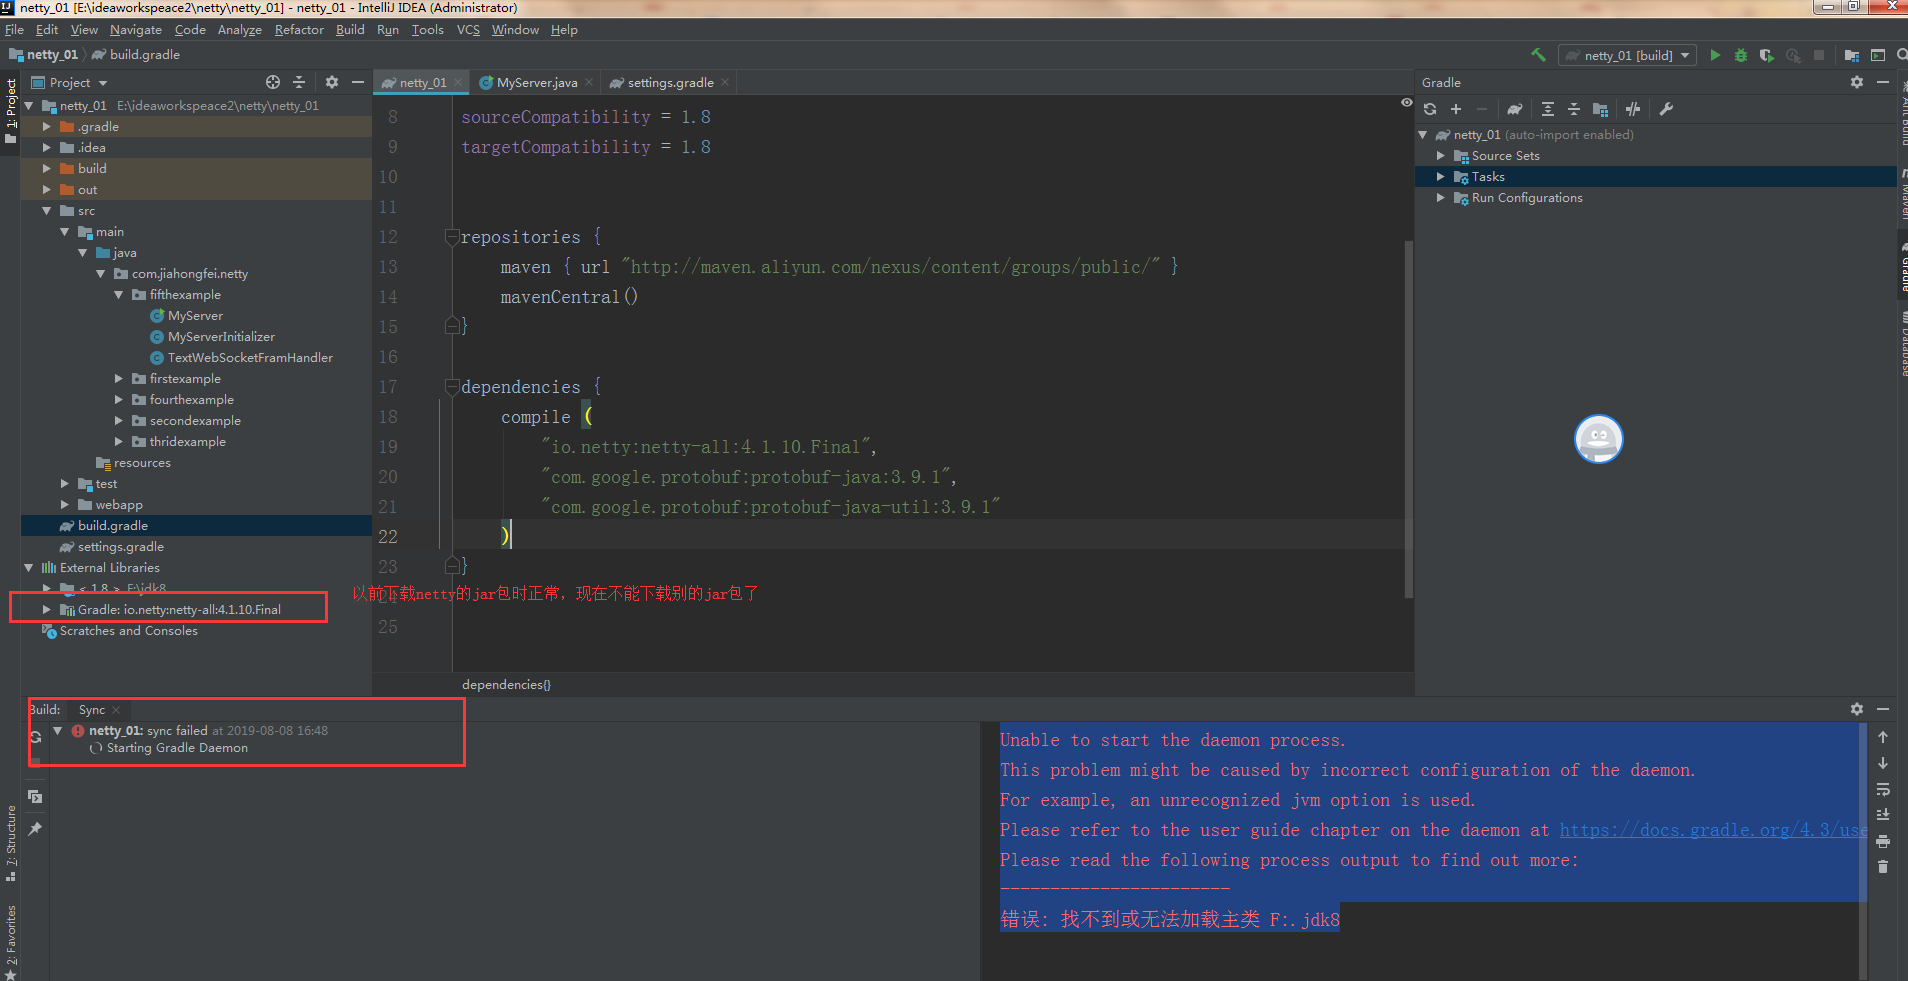Open Project panel gear settings
Viewport: 1908px width, 981px height.
tap(332, 82)
